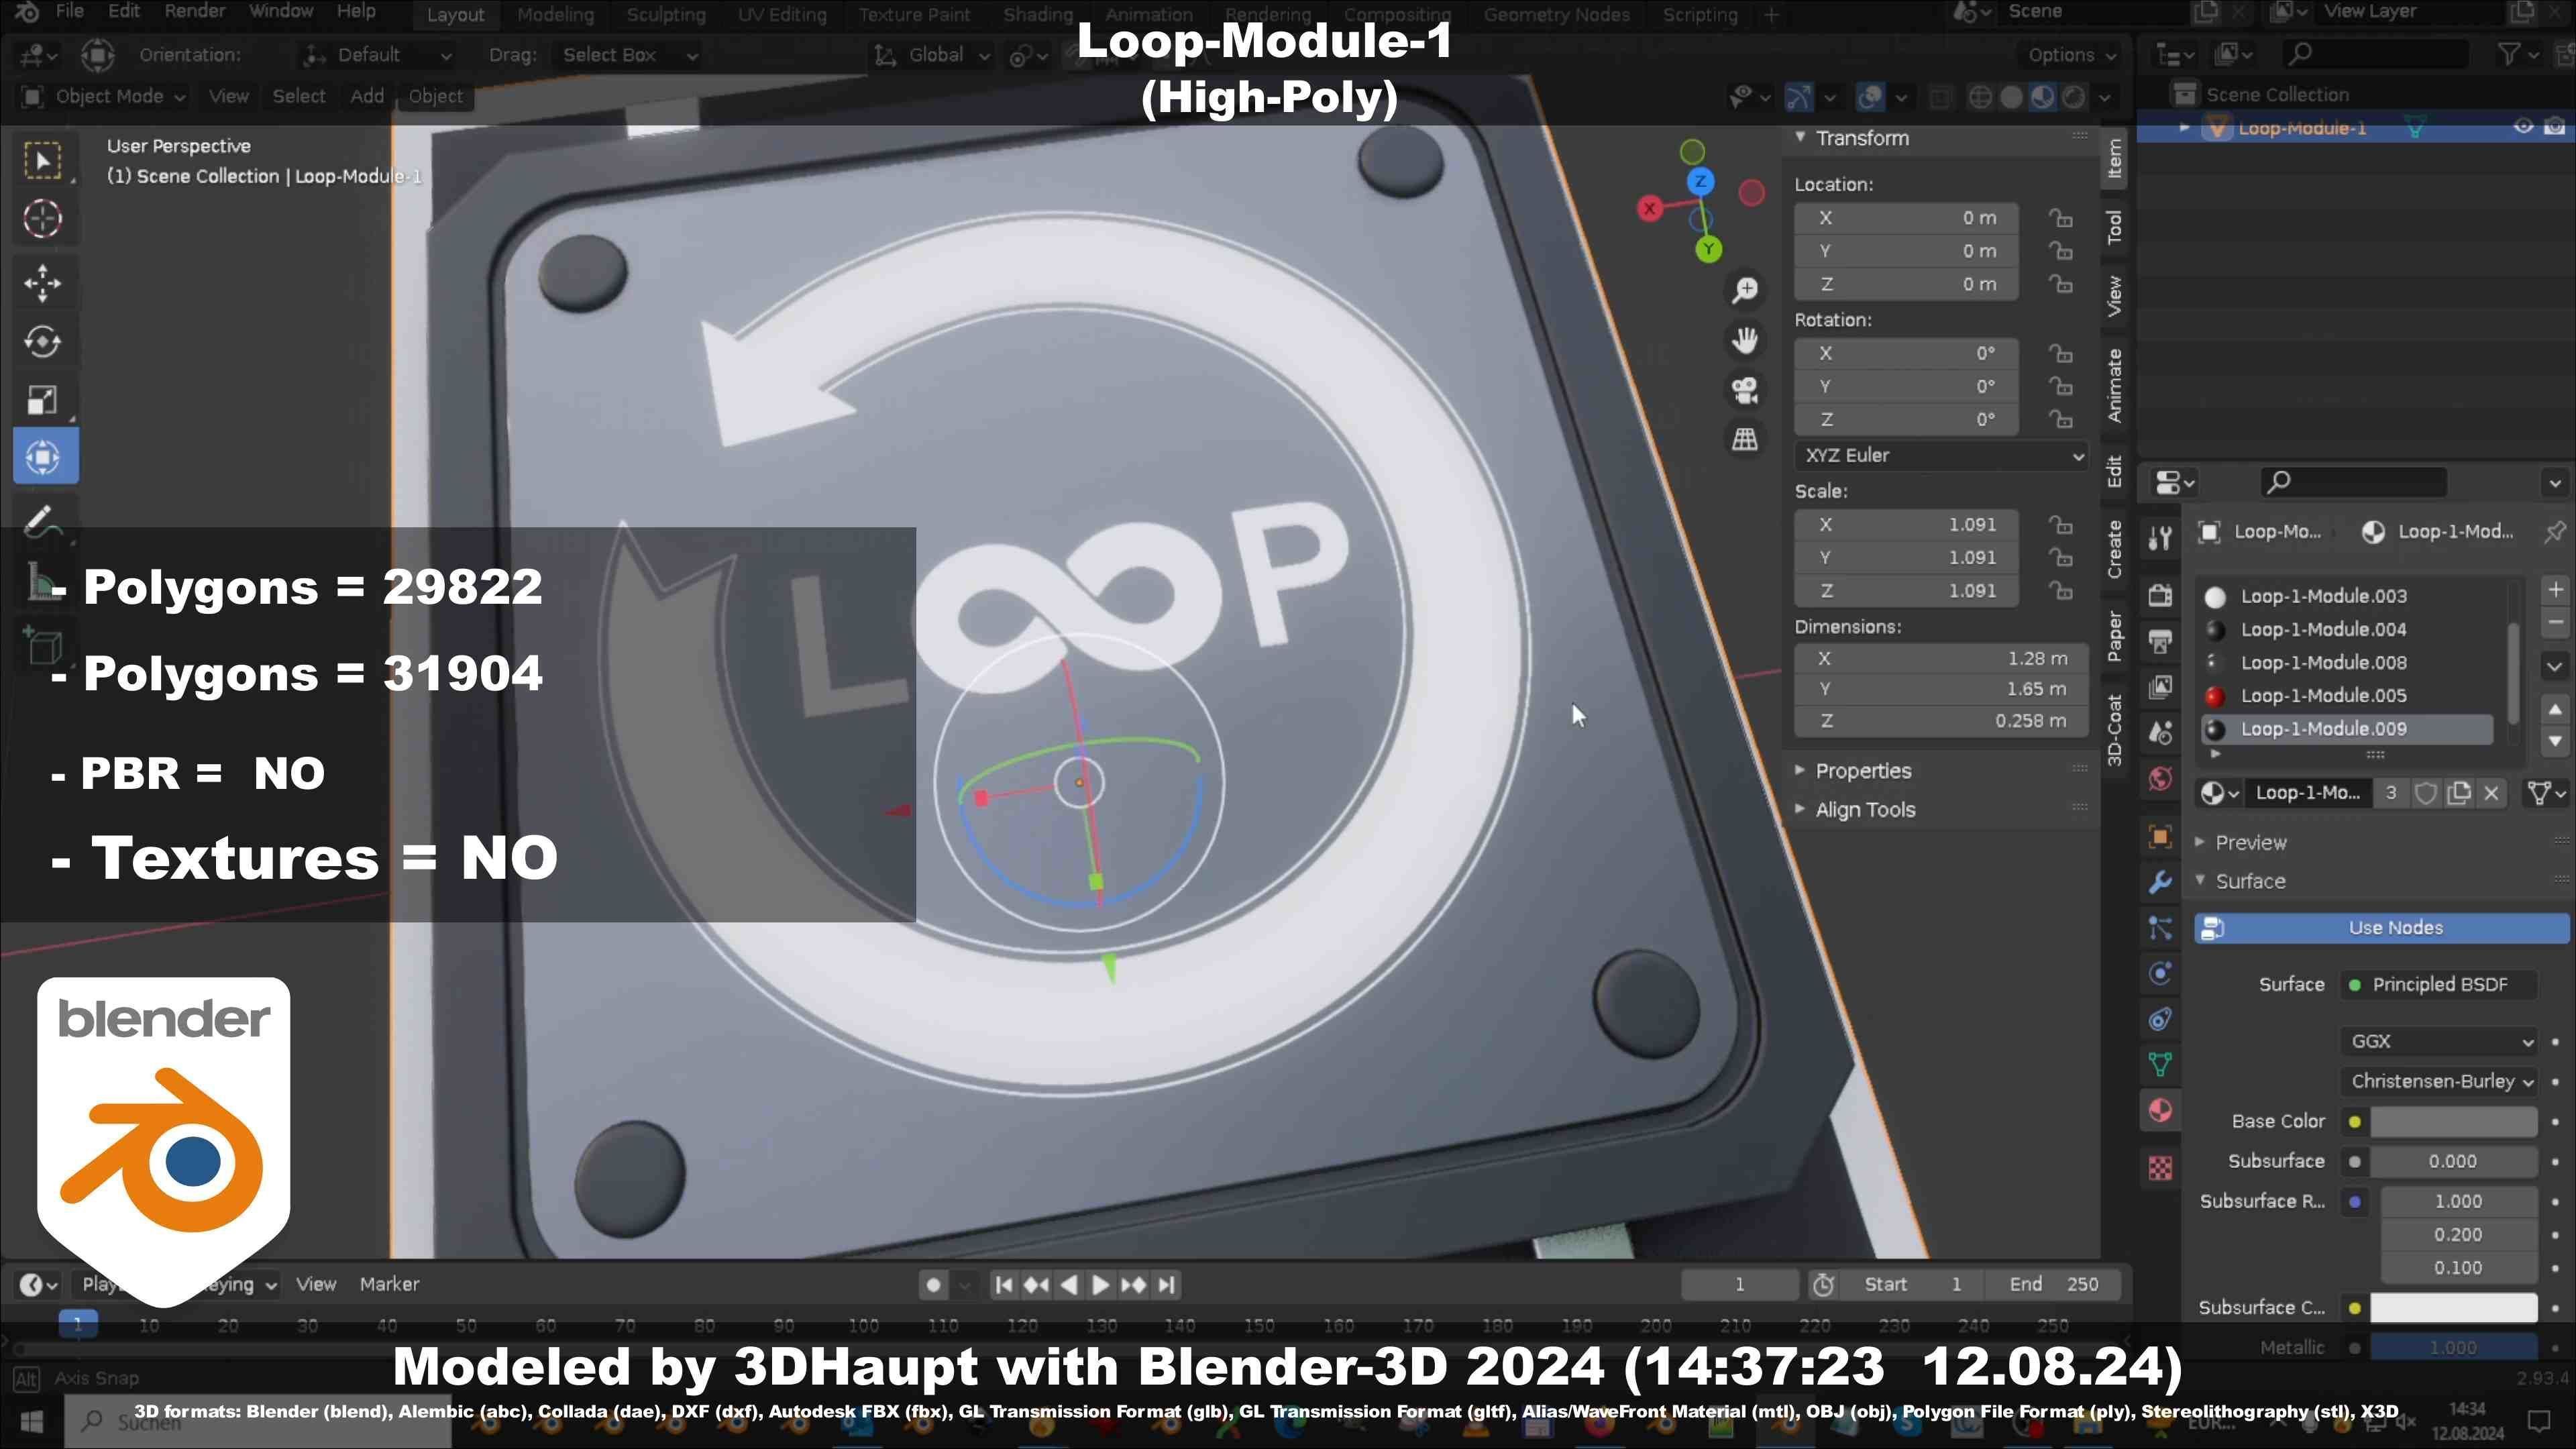Open the Windows Start button
The image size is (2576, 1449).
coord(31,1421)
